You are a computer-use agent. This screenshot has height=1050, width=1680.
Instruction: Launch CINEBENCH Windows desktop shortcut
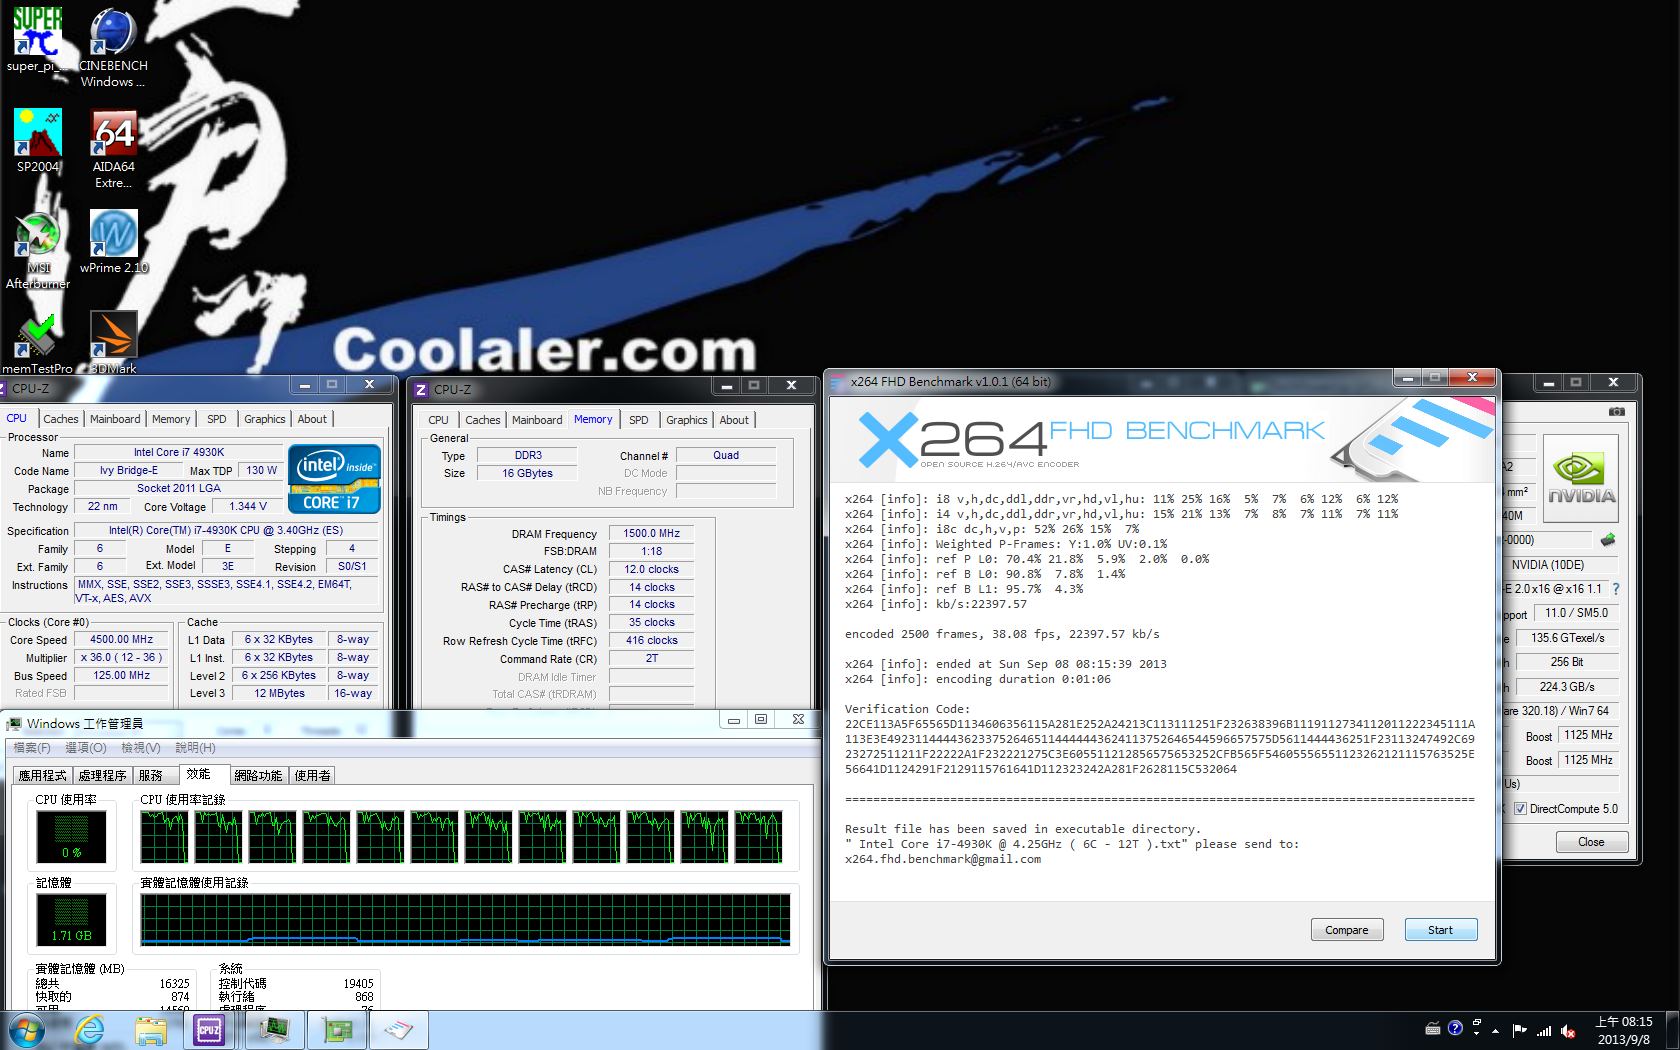point(113,48)
